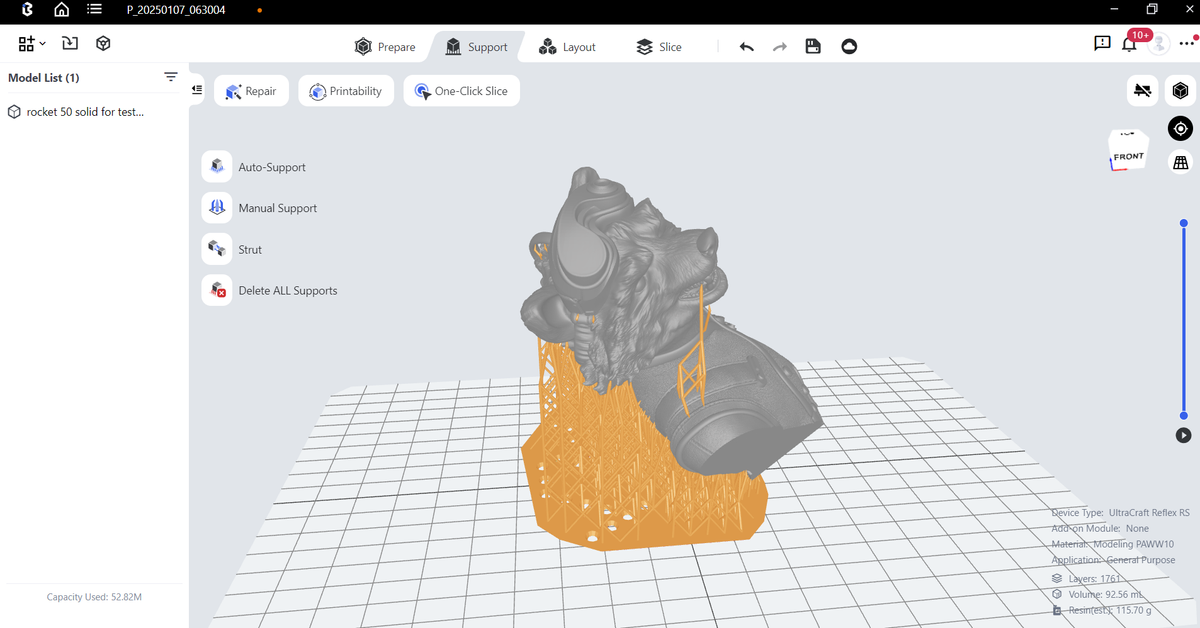Switch to the Layout tab

click(567, 46)
